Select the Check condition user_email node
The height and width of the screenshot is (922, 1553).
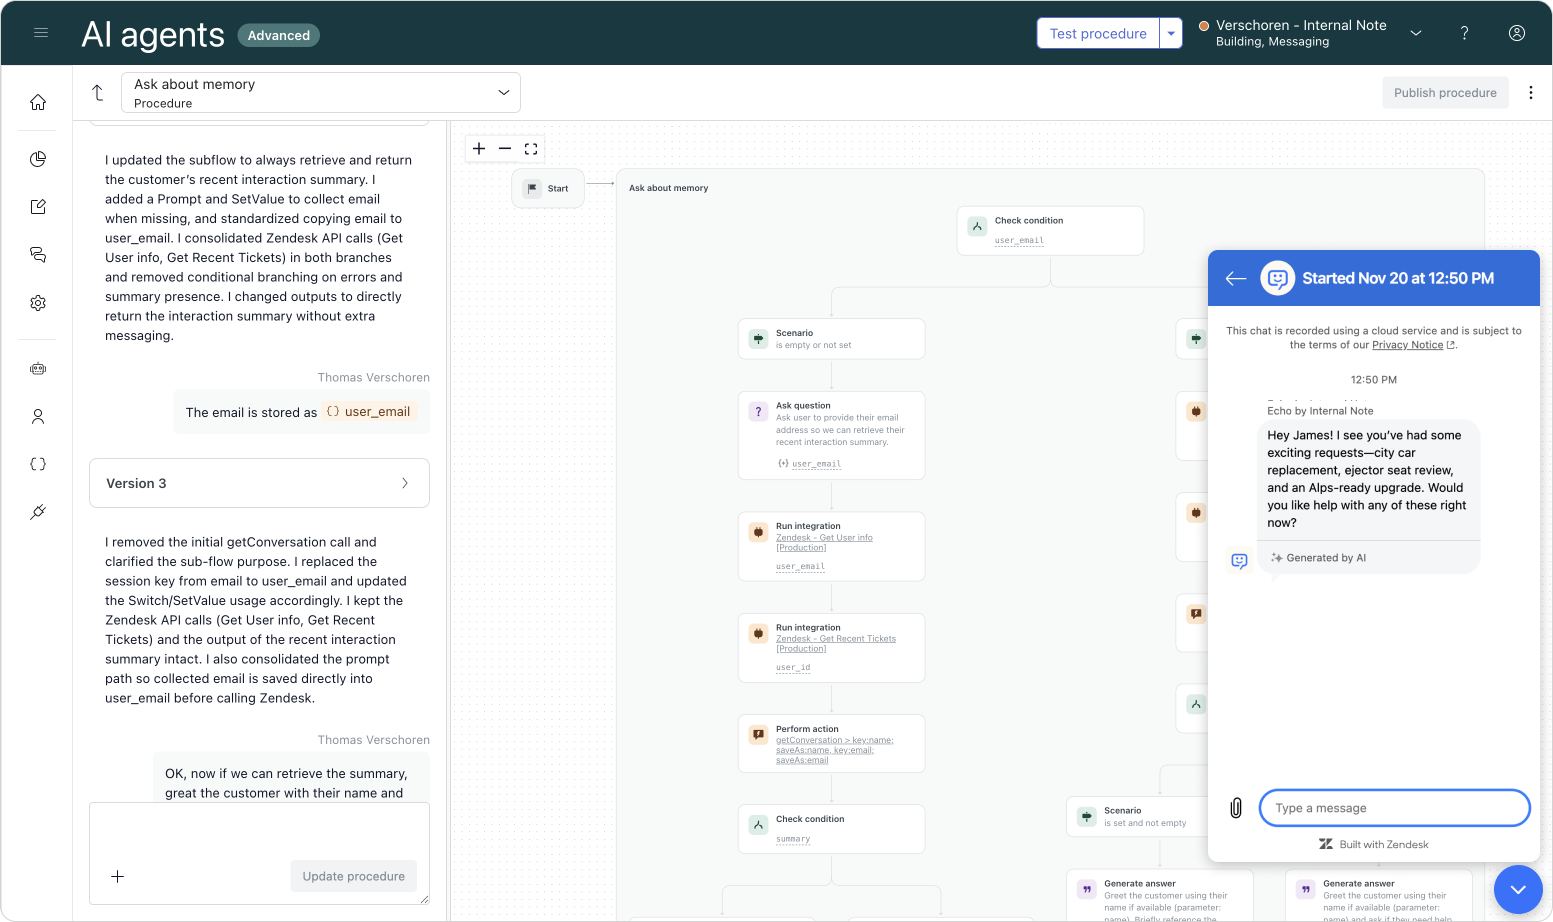1050,230
